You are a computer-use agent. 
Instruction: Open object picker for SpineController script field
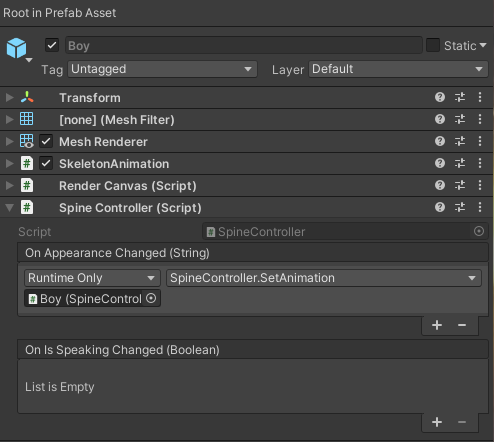tap(479, 231)
